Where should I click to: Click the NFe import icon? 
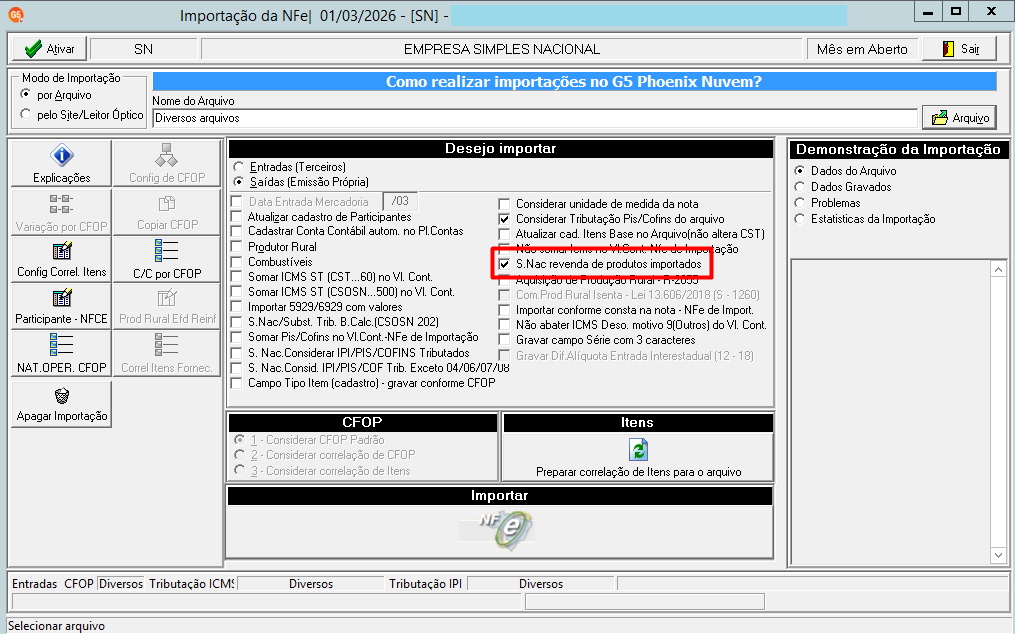tap(506, 529)
